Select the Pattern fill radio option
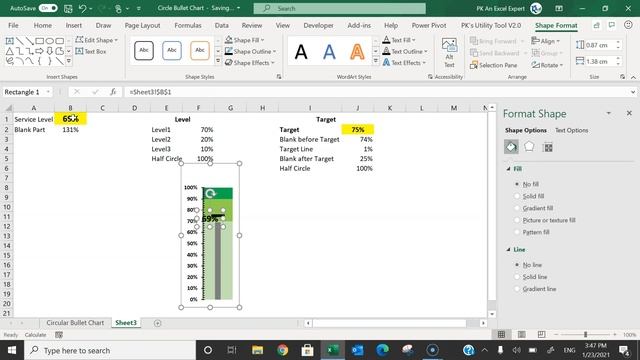This screenshot has height=360, width=640. coord(517,232)
